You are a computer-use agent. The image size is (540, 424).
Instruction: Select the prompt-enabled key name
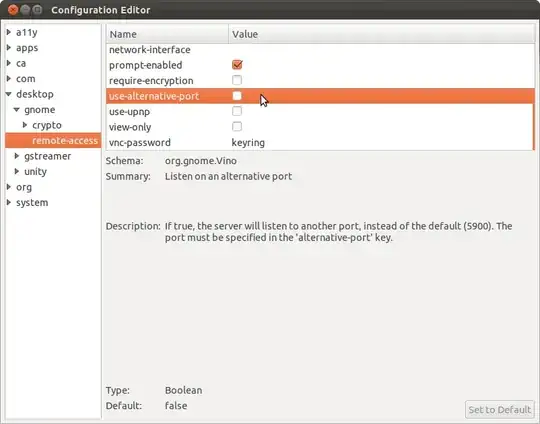pyautogui.click(x=146, y=65)
